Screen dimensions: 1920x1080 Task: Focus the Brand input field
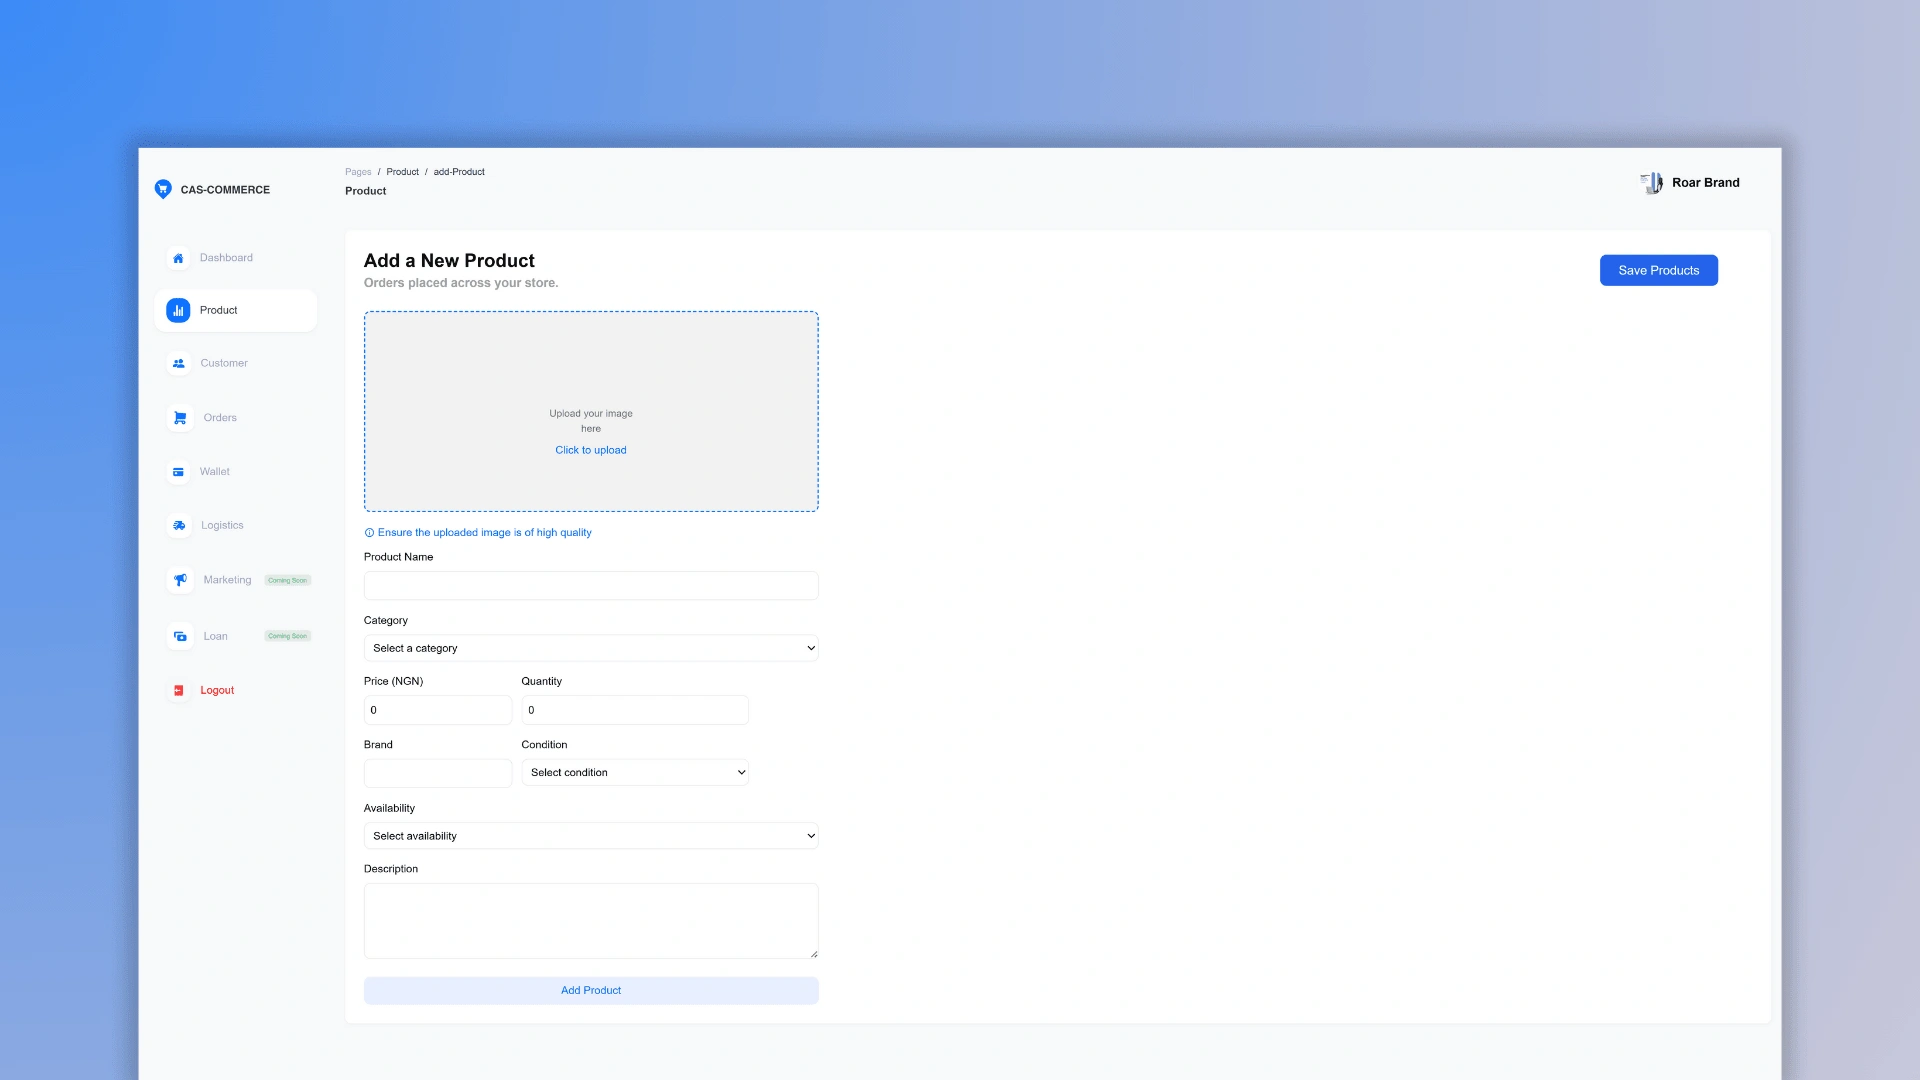(438, 773)
